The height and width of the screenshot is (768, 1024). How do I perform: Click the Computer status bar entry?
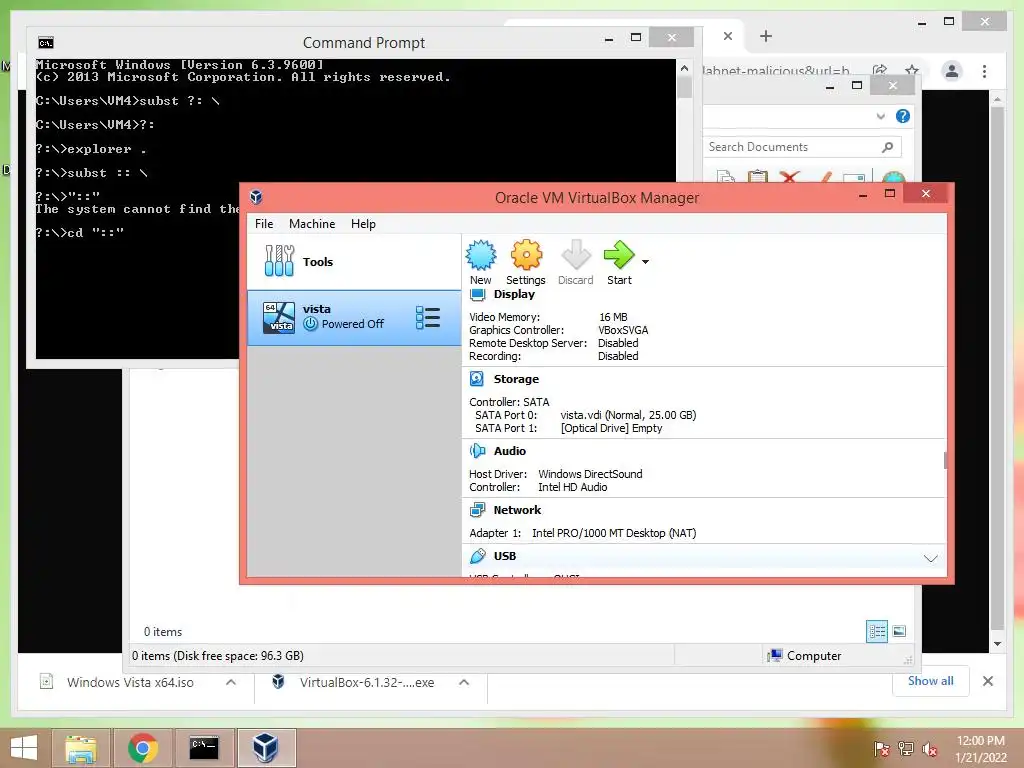[805, 656]
